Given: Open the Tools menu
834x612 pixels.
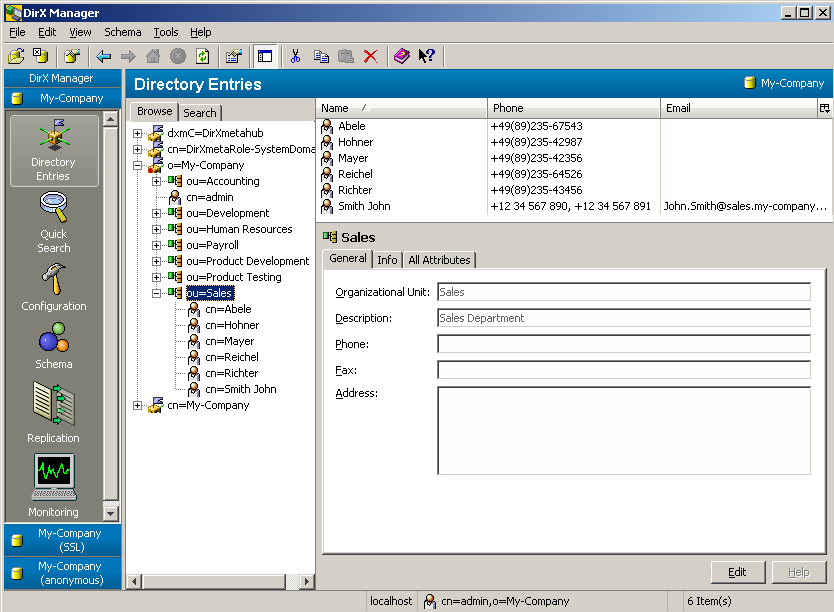Looking at the screenshot, I should pos(165,32).
